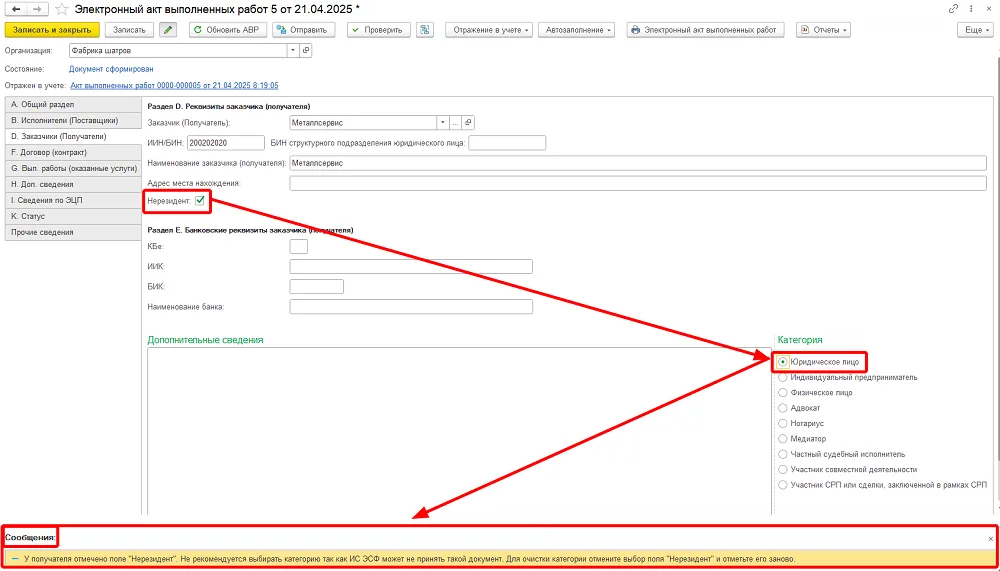Click the БИК input field

(316, 286)
